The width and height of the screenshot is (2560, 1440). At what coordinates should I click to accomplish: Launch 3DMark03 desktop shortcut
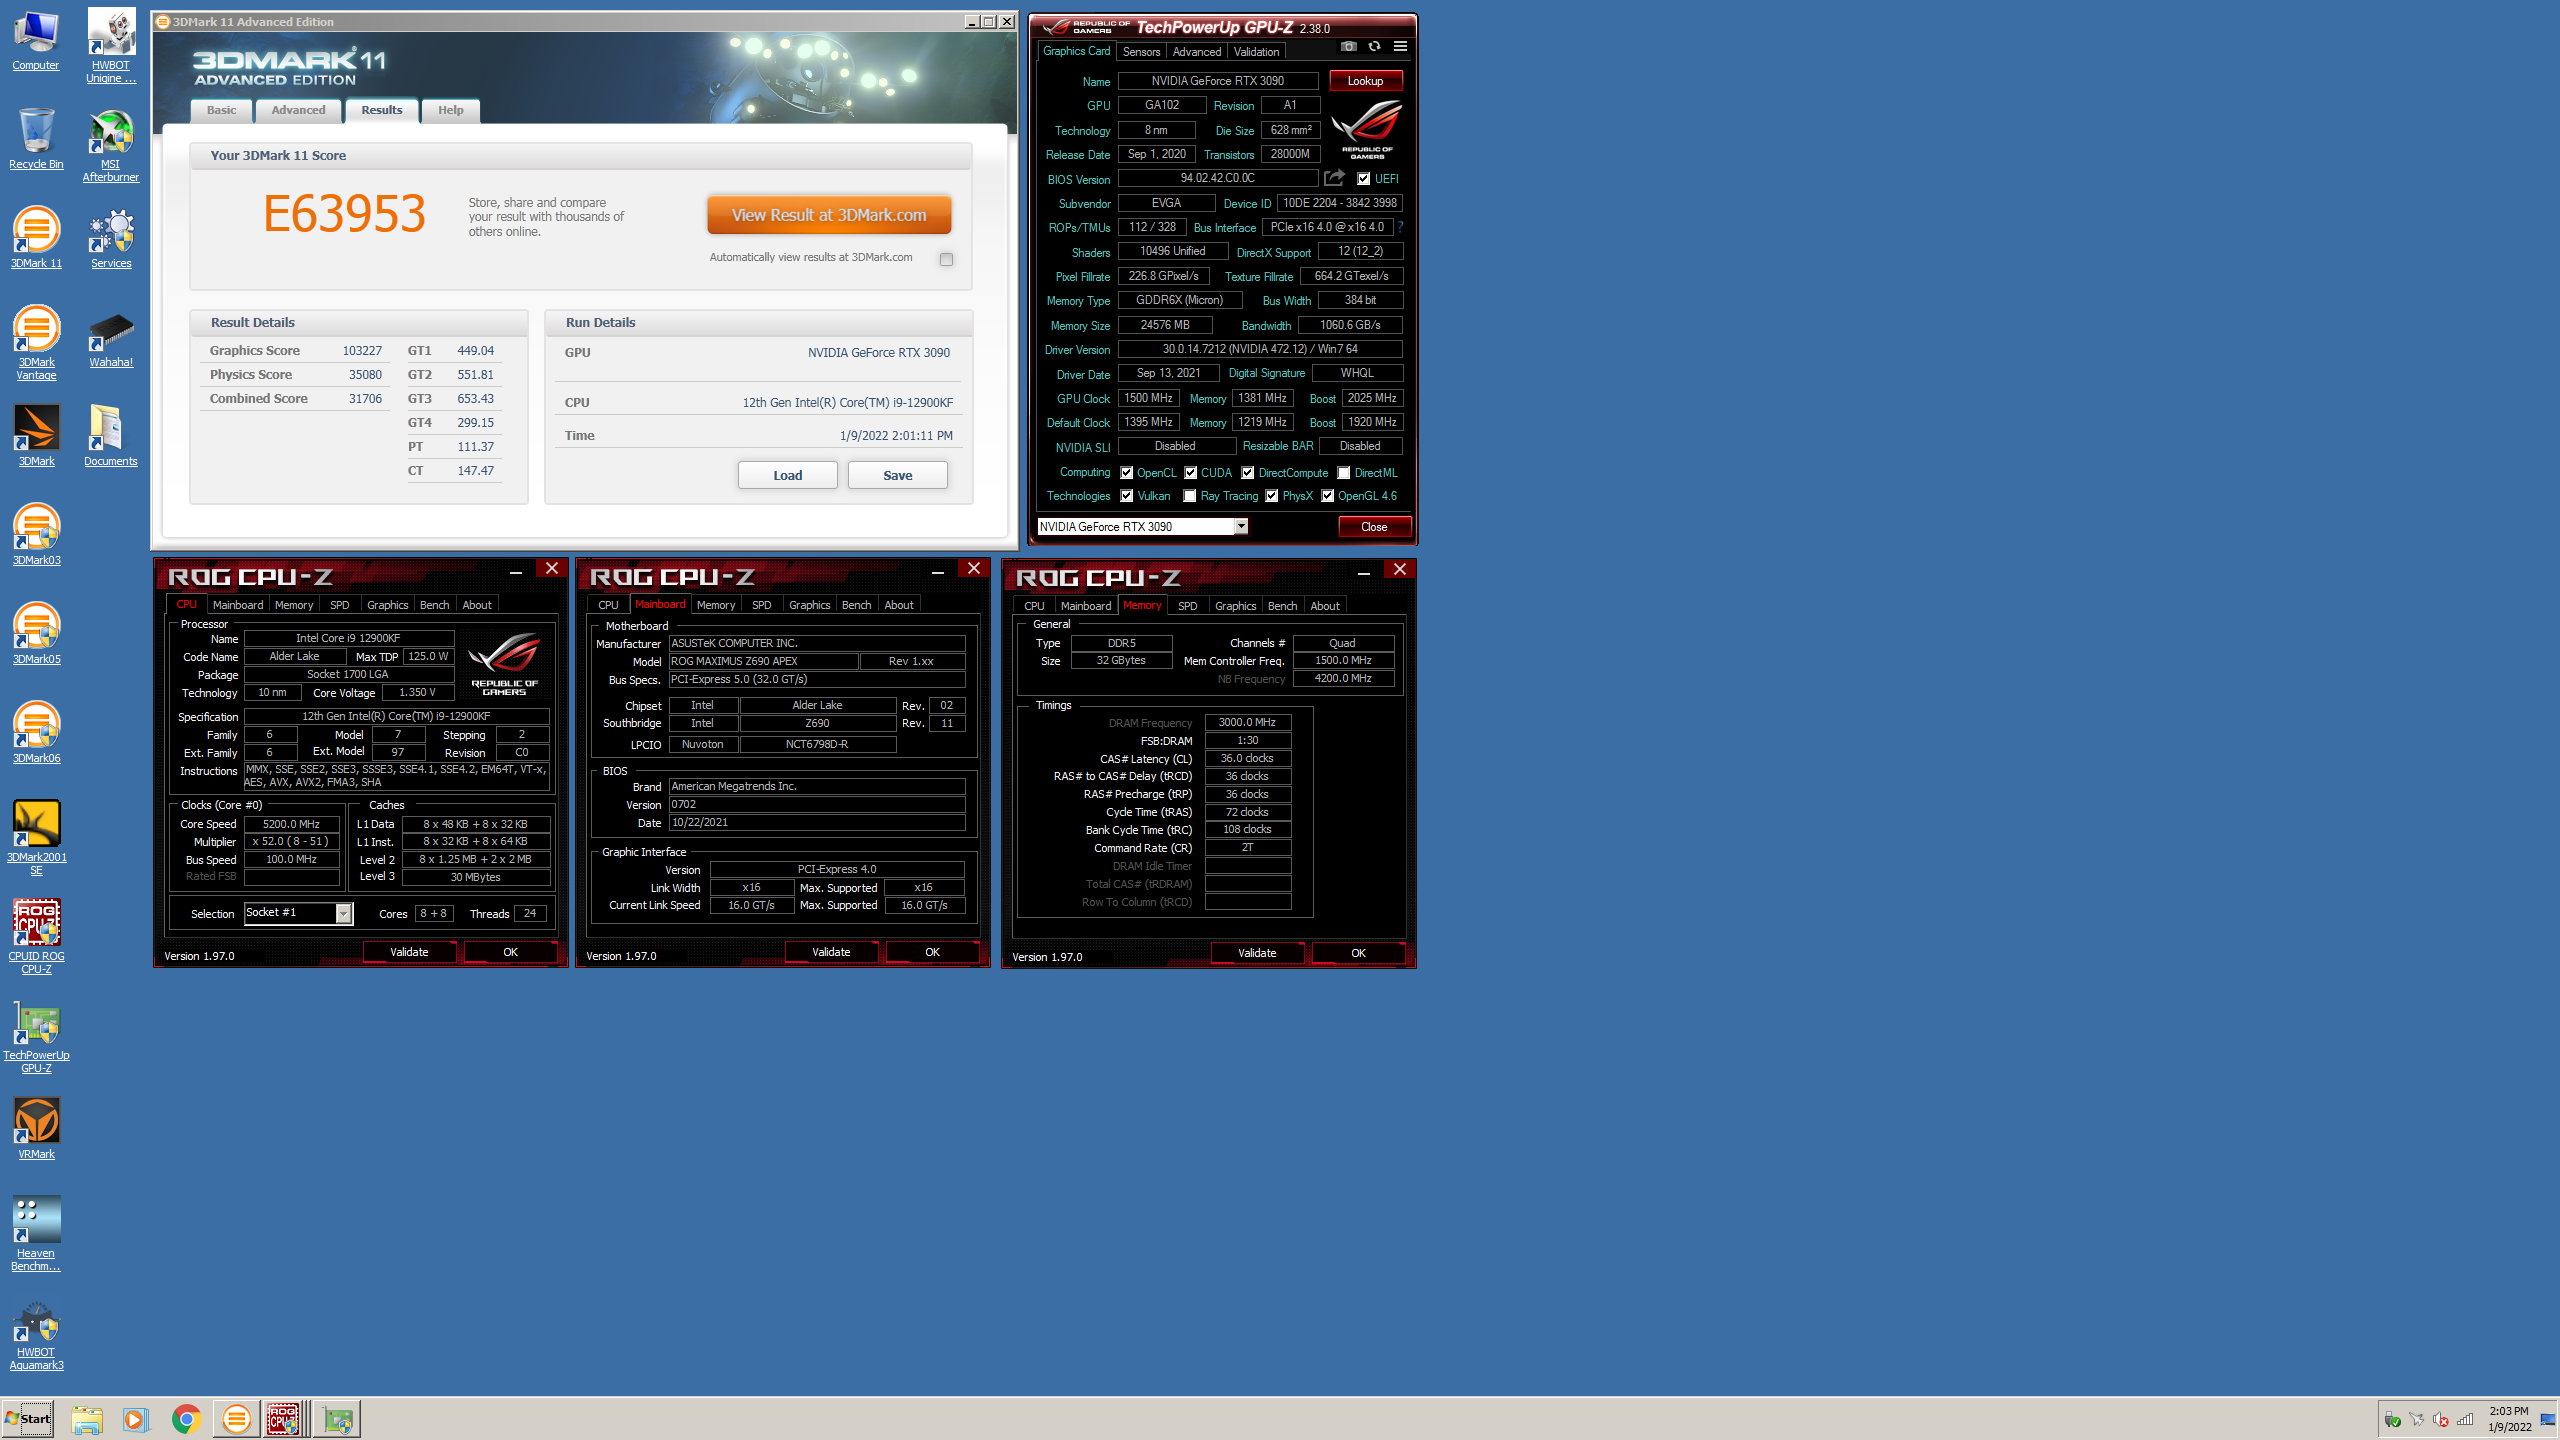36,534
